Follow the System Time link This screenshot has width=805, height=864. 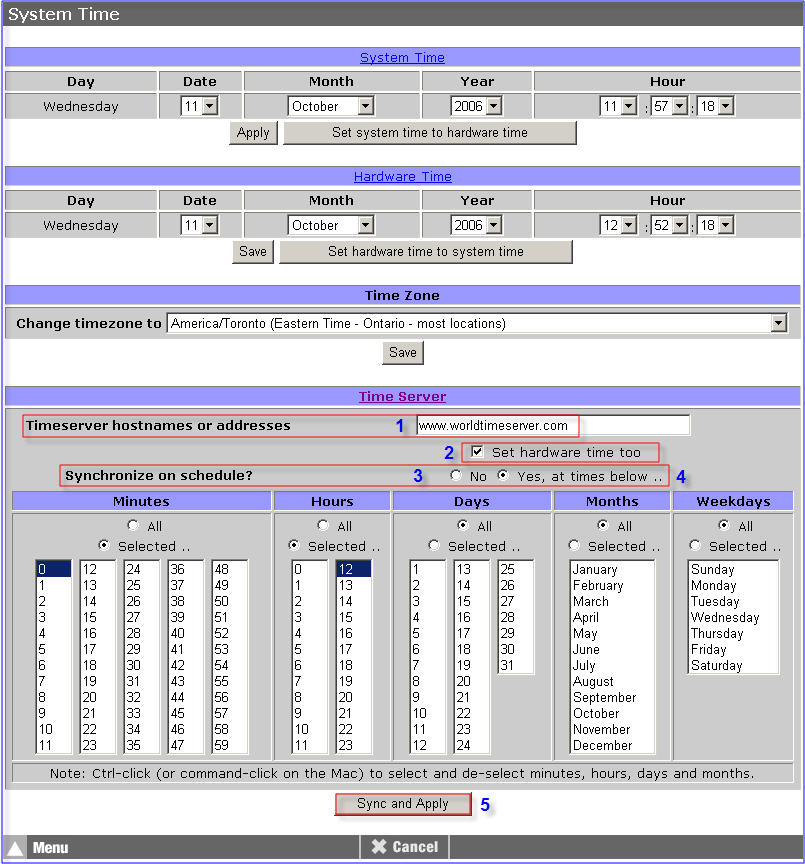(402, 57)
